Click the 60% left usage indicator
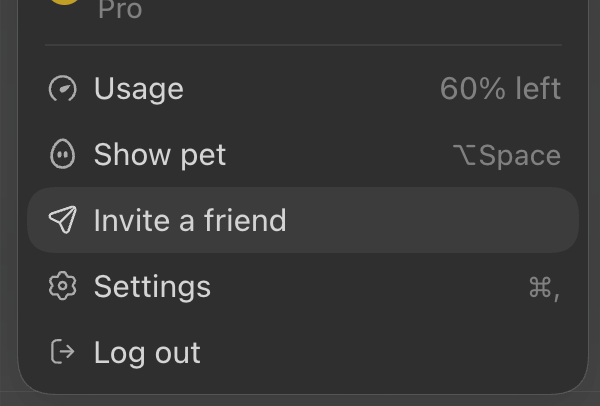The width and height of the screenshot is (600, 406). (501, 89)
